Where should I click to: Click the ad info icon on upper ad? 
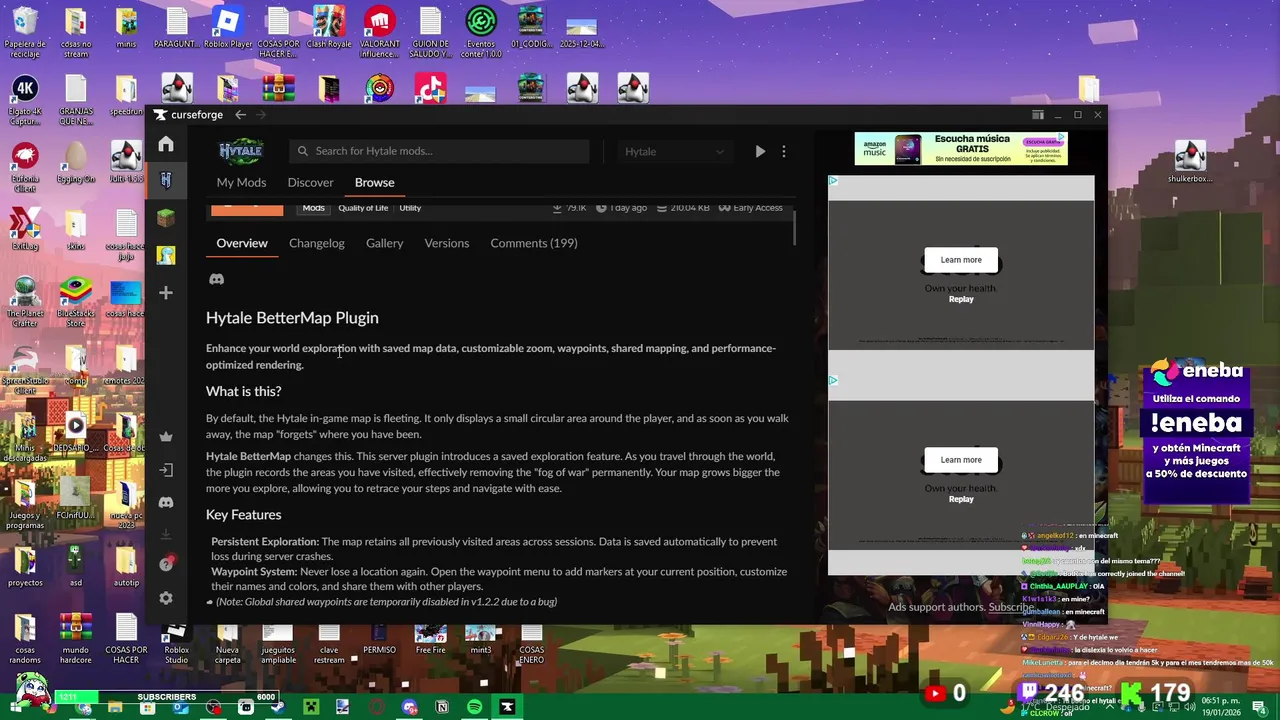[834, 181]
